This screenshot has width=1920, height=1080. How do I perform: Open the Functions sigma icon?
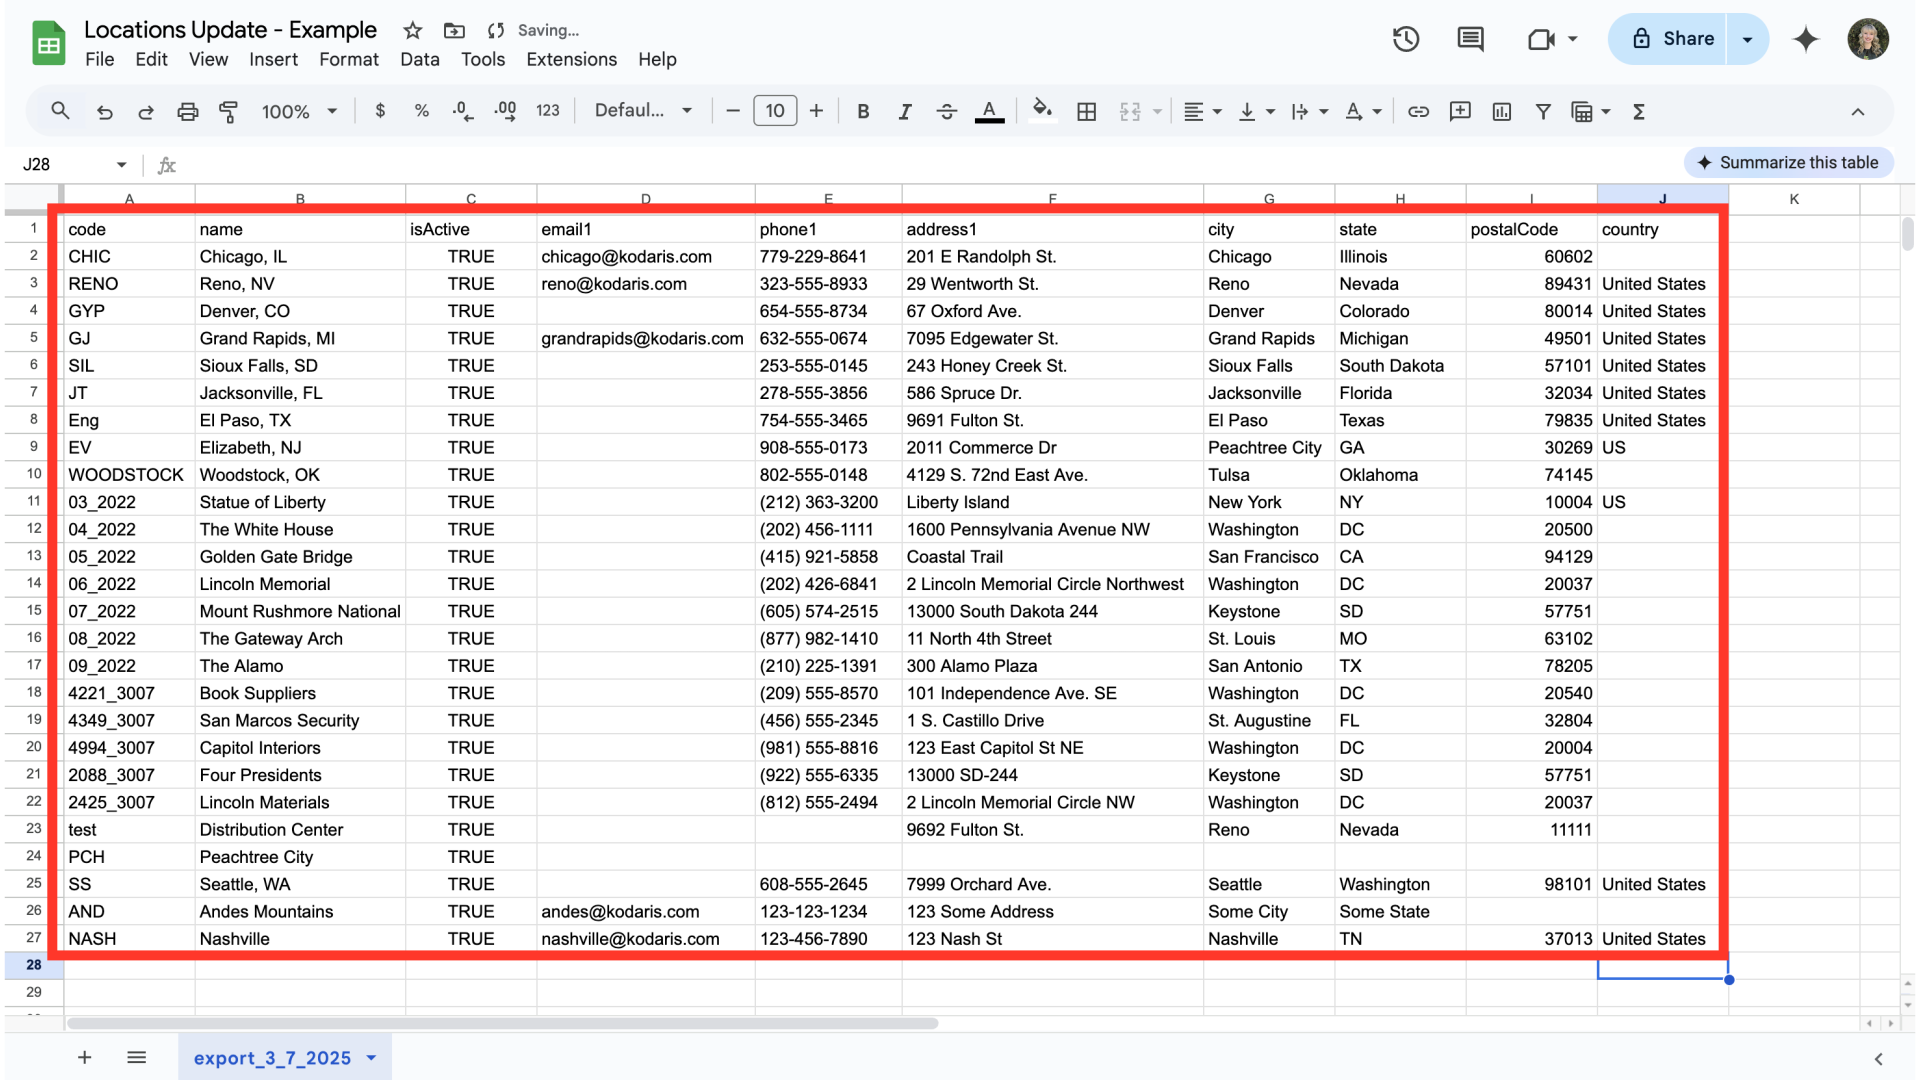click(x=1639, y=112)
